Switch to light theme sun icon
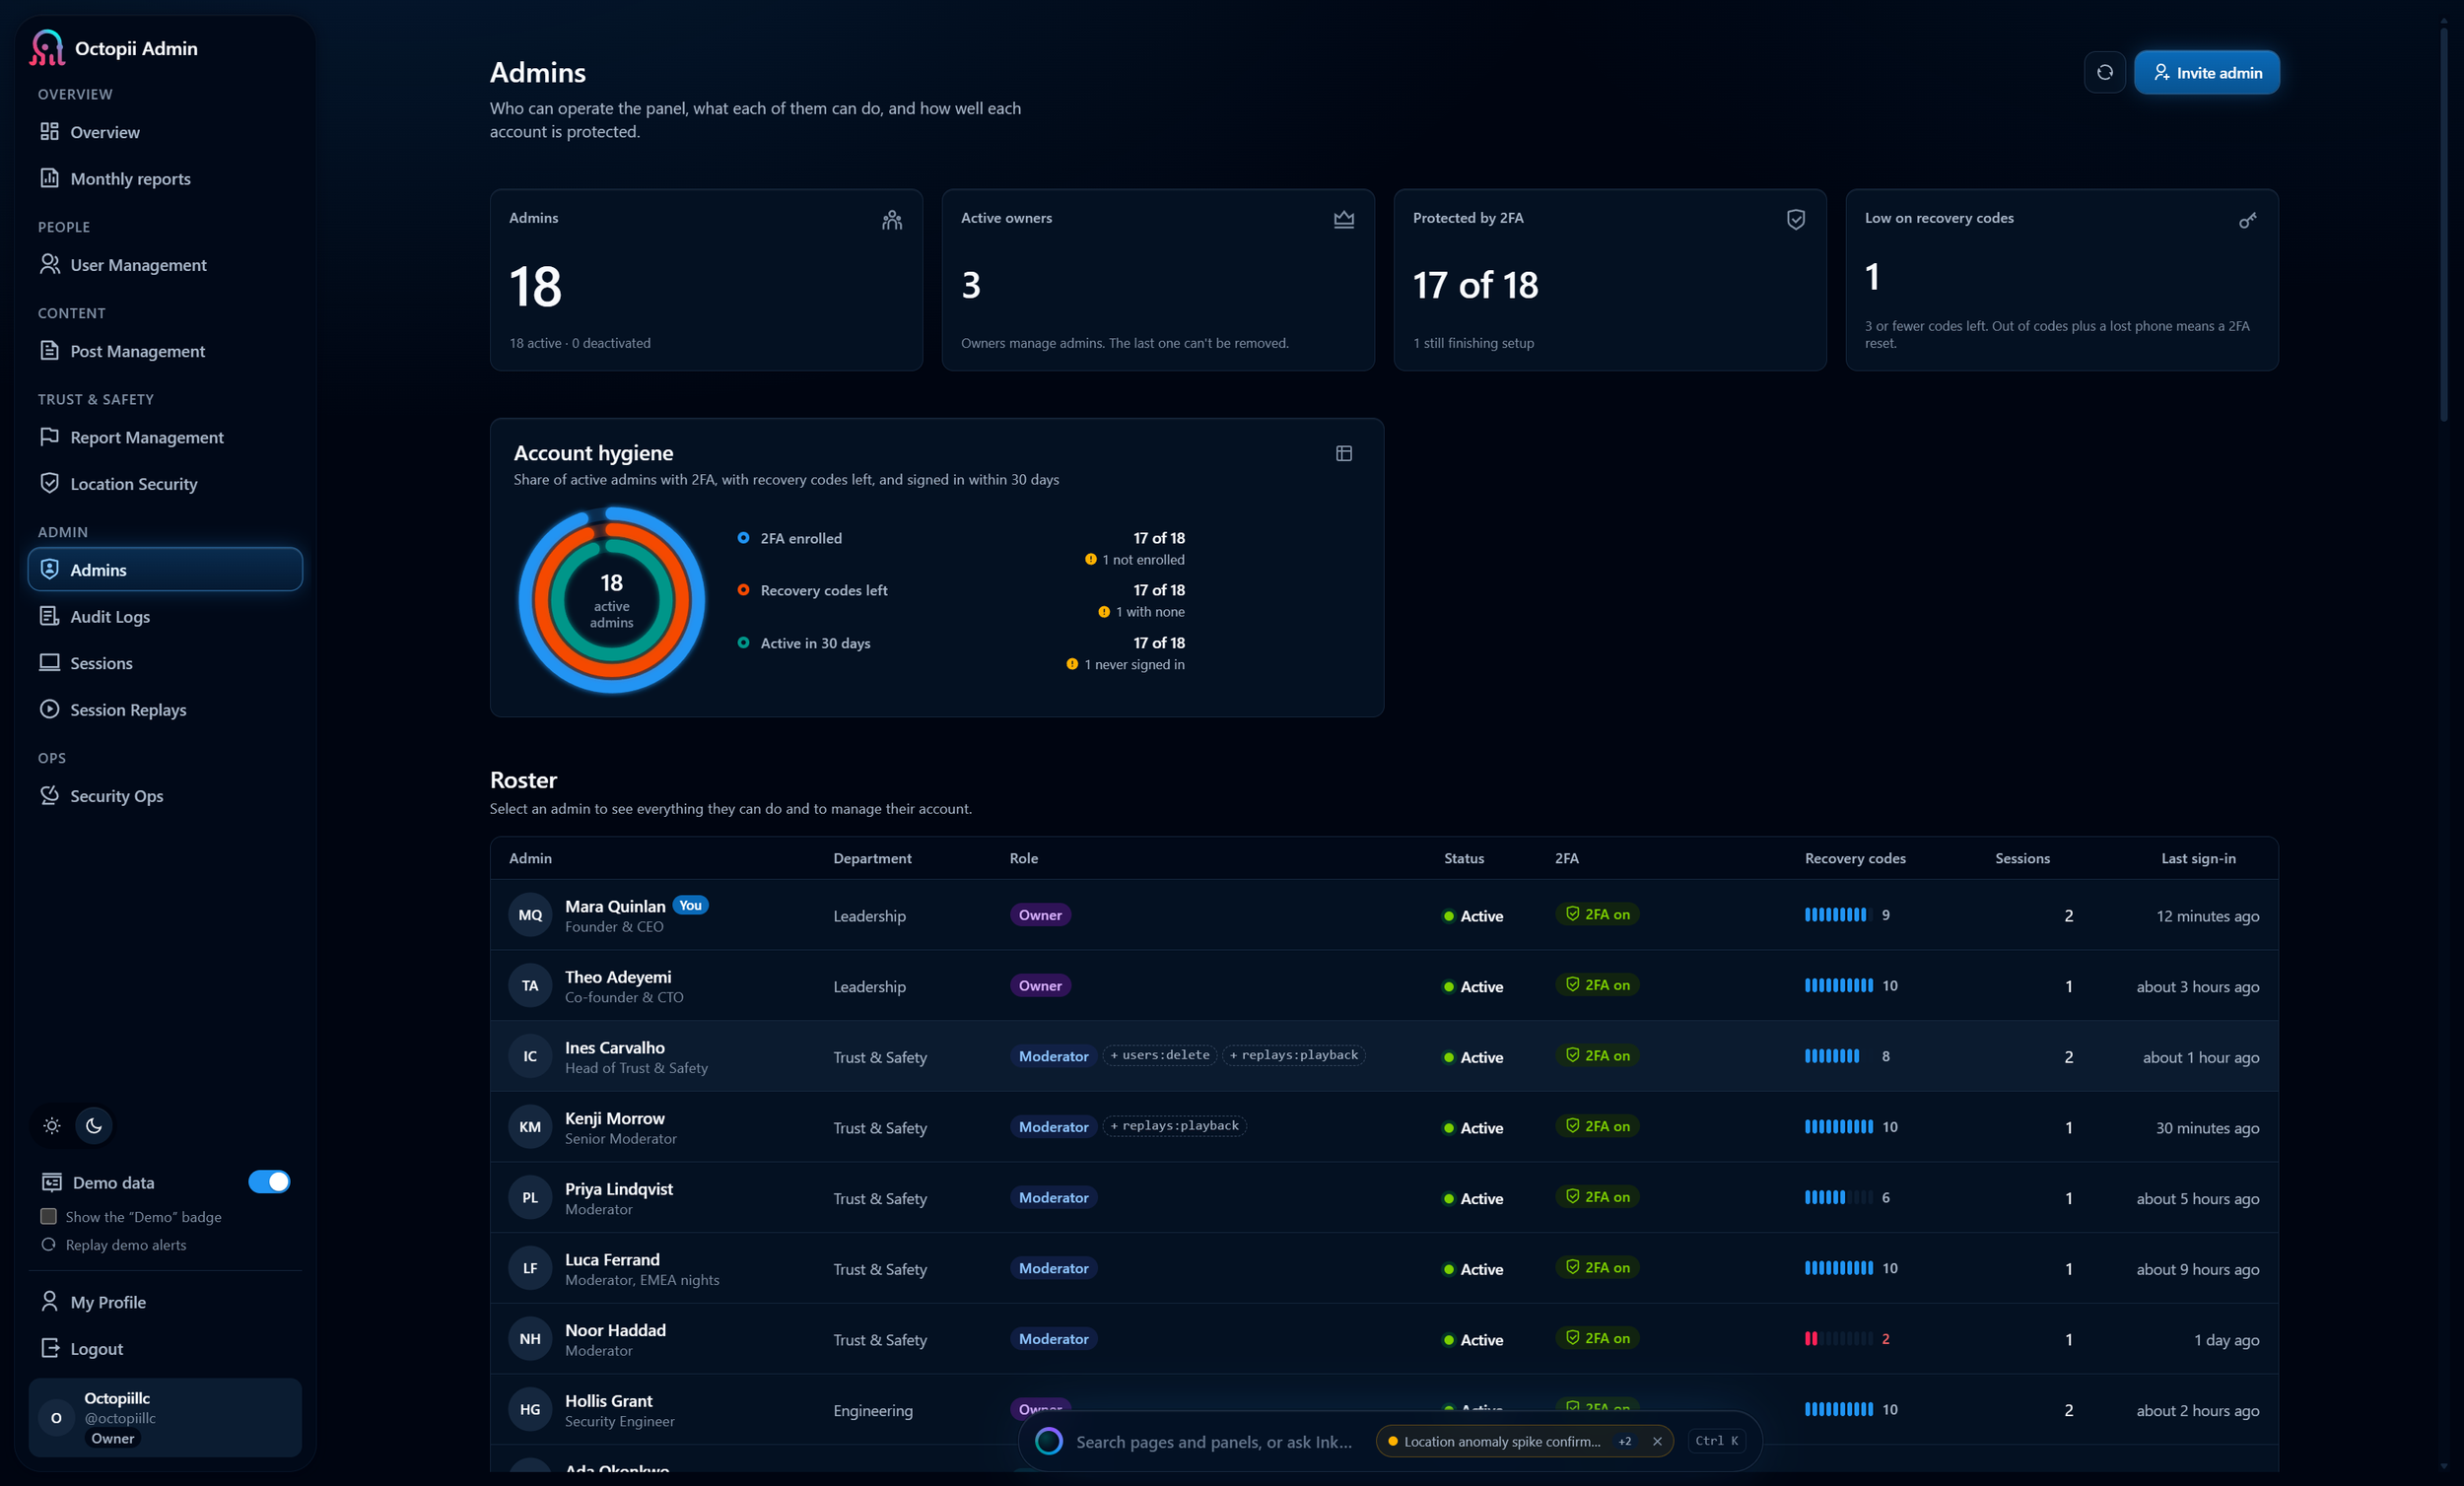 point(52,1125)
